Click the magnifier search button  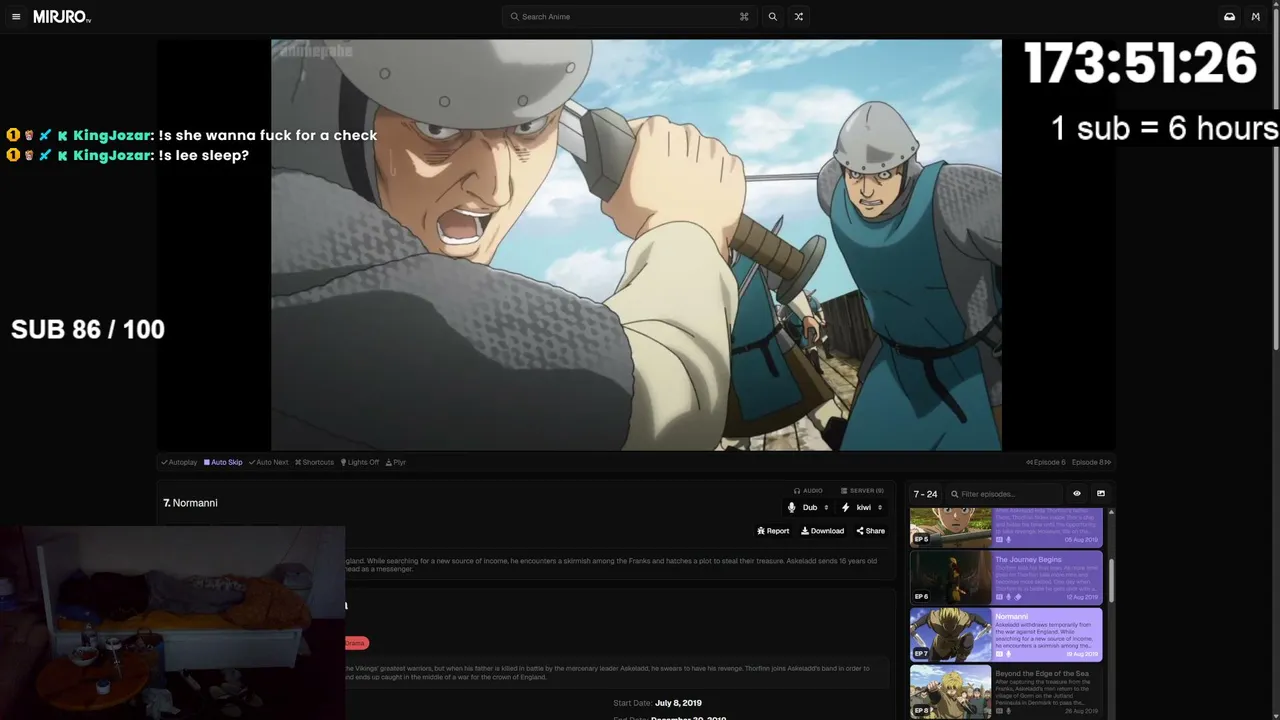pyautogui.click(x=772, y=17)
